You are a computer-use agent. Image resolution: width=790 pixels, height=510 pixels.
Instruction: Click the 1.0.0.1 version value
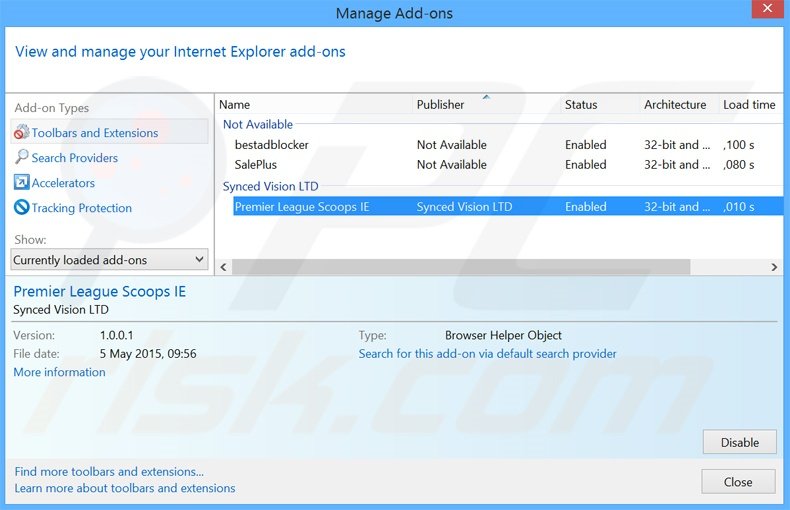(x=116, y=335)
